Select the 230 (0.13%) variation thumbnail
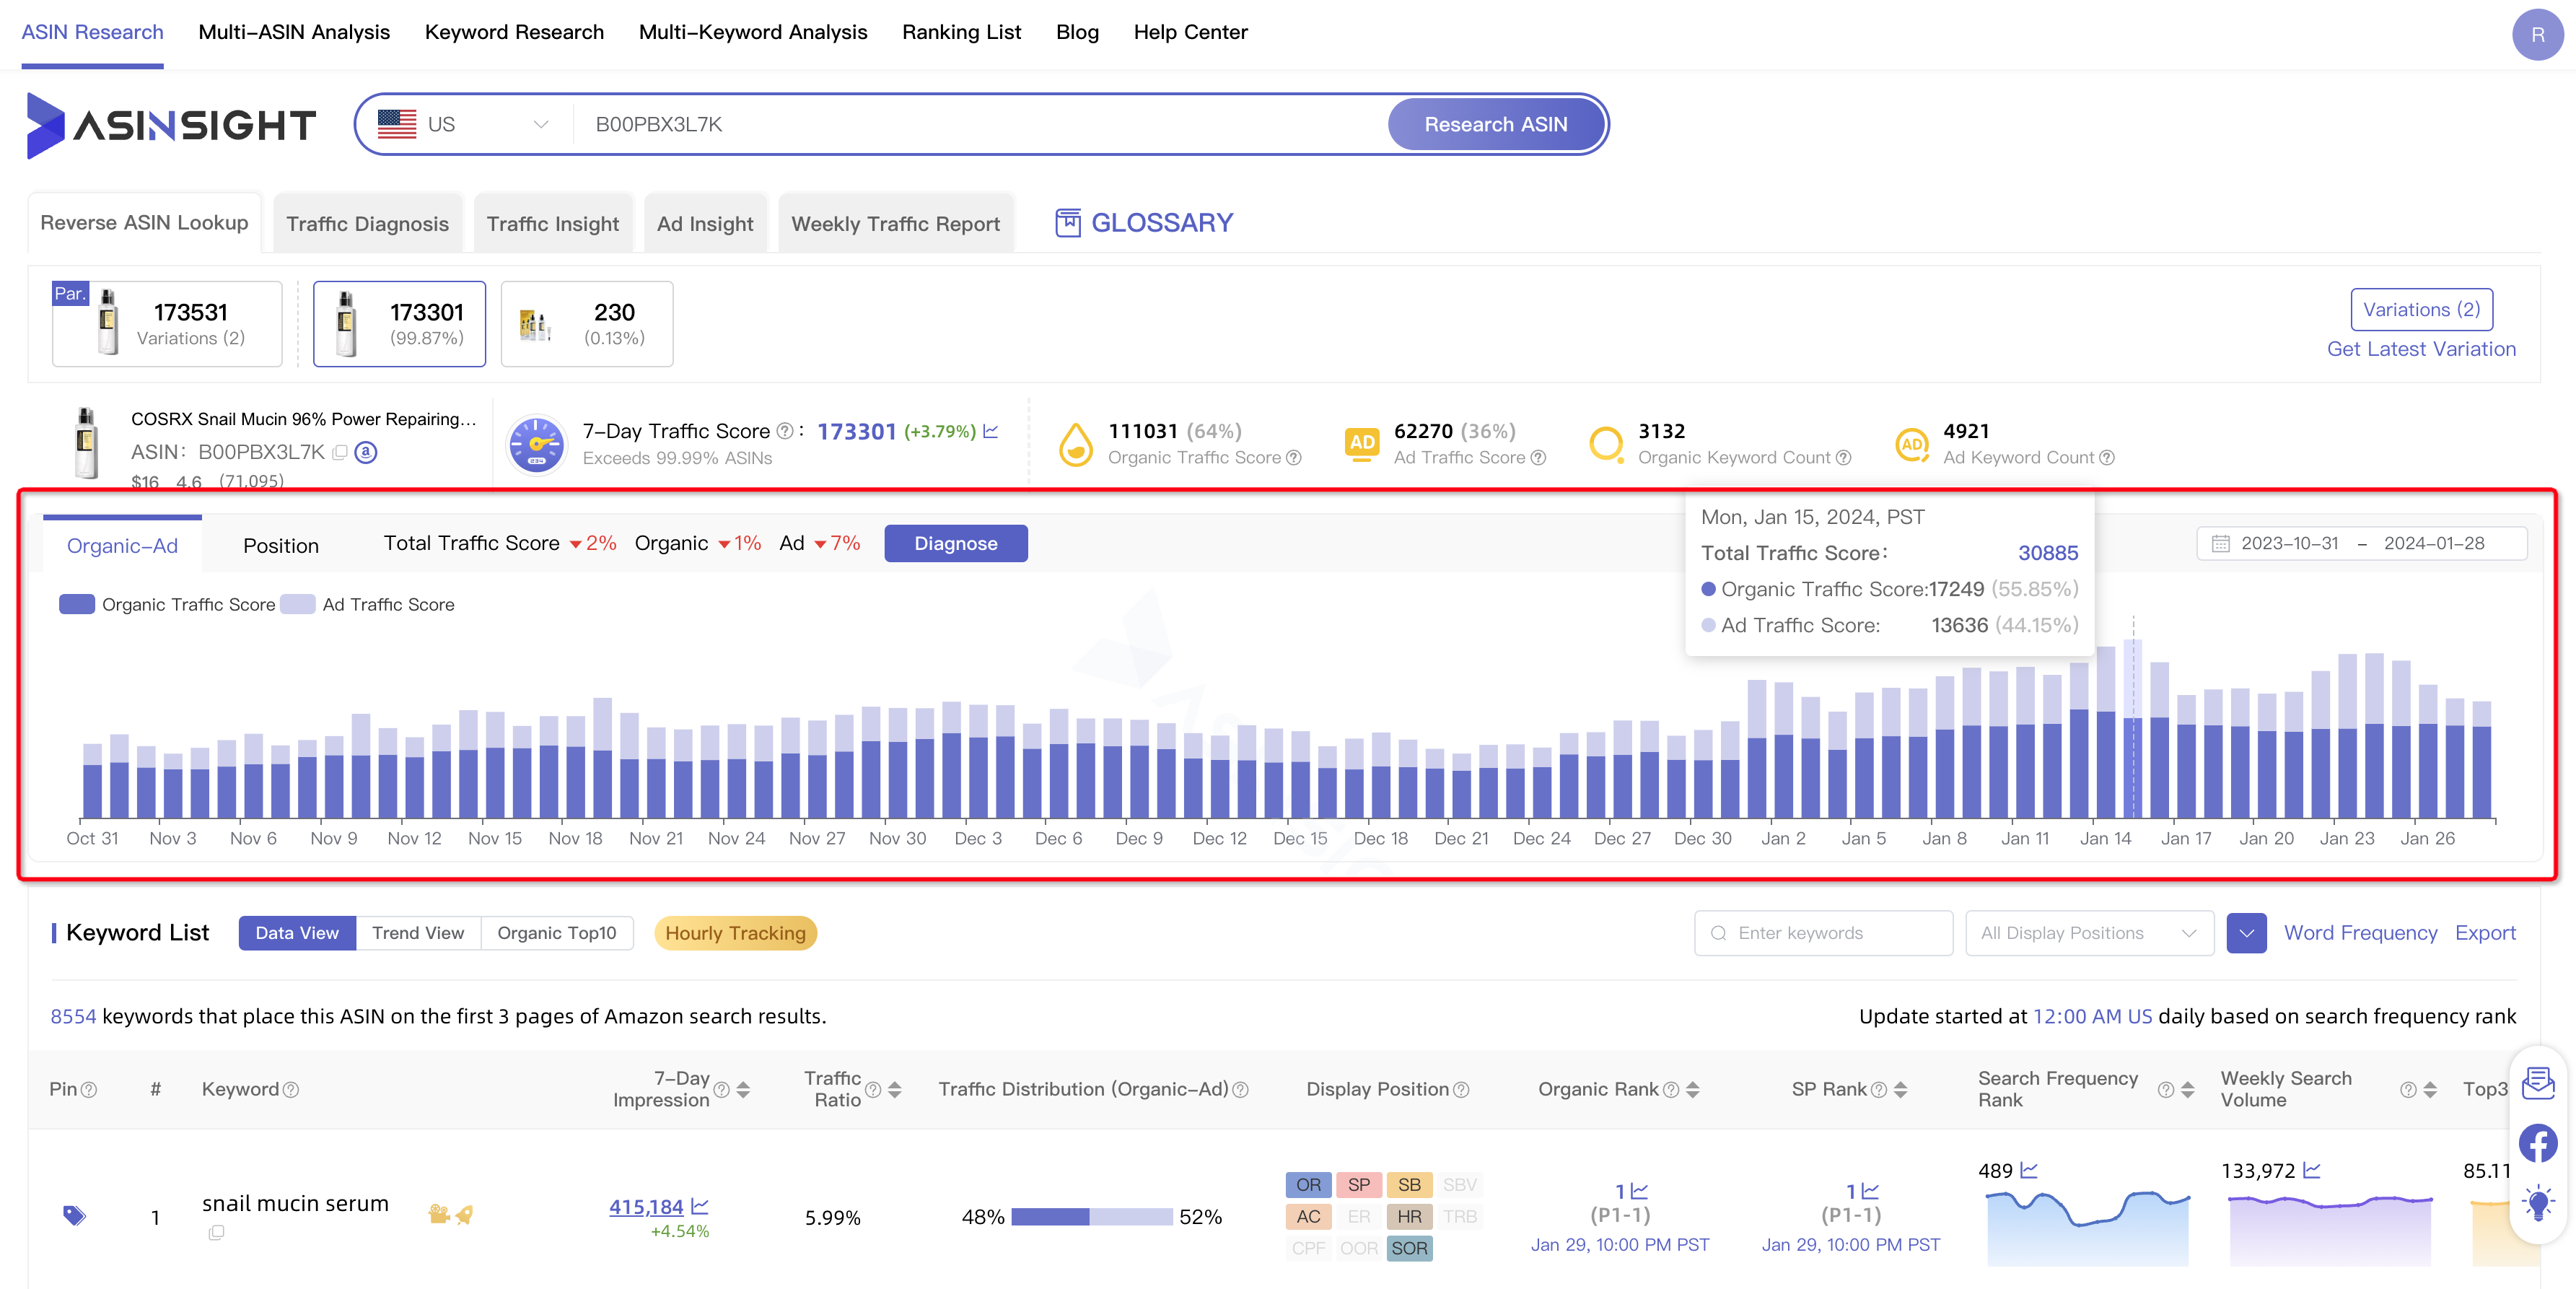This screenshot has width=2576, height=1289. [586, 324]
